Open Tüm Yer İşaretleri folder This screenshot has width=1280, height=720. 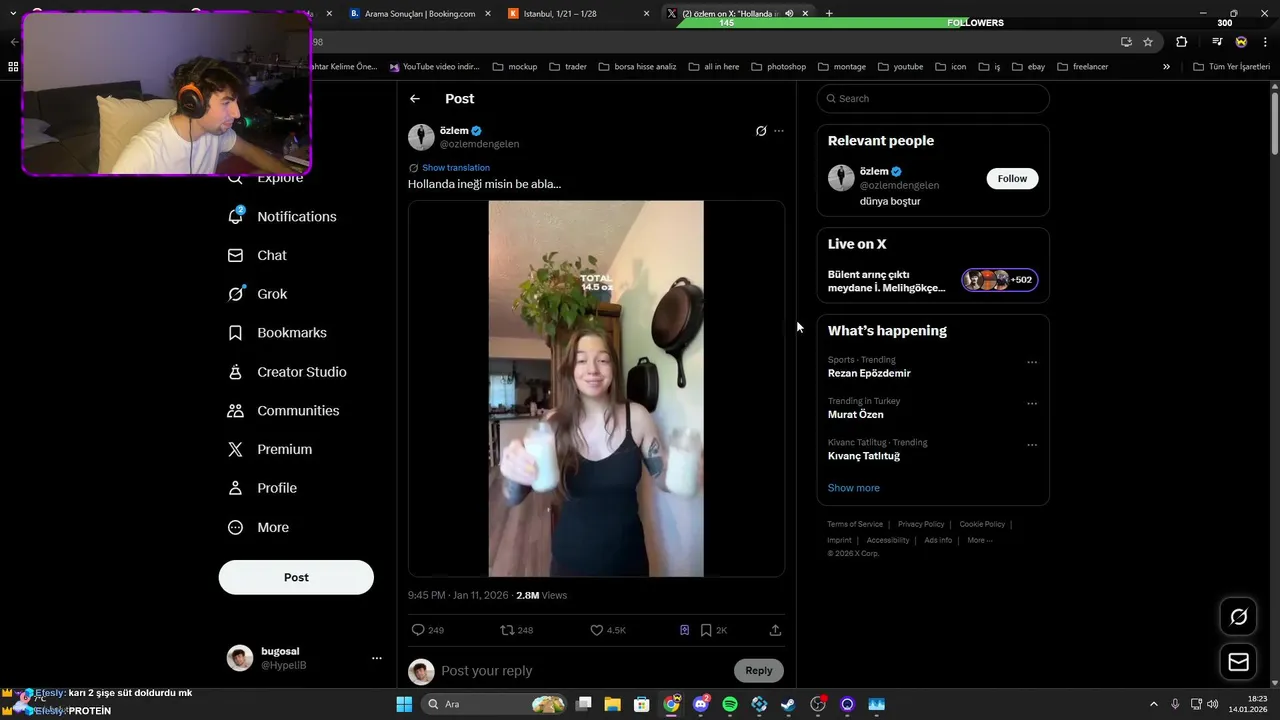point(1232,67)
